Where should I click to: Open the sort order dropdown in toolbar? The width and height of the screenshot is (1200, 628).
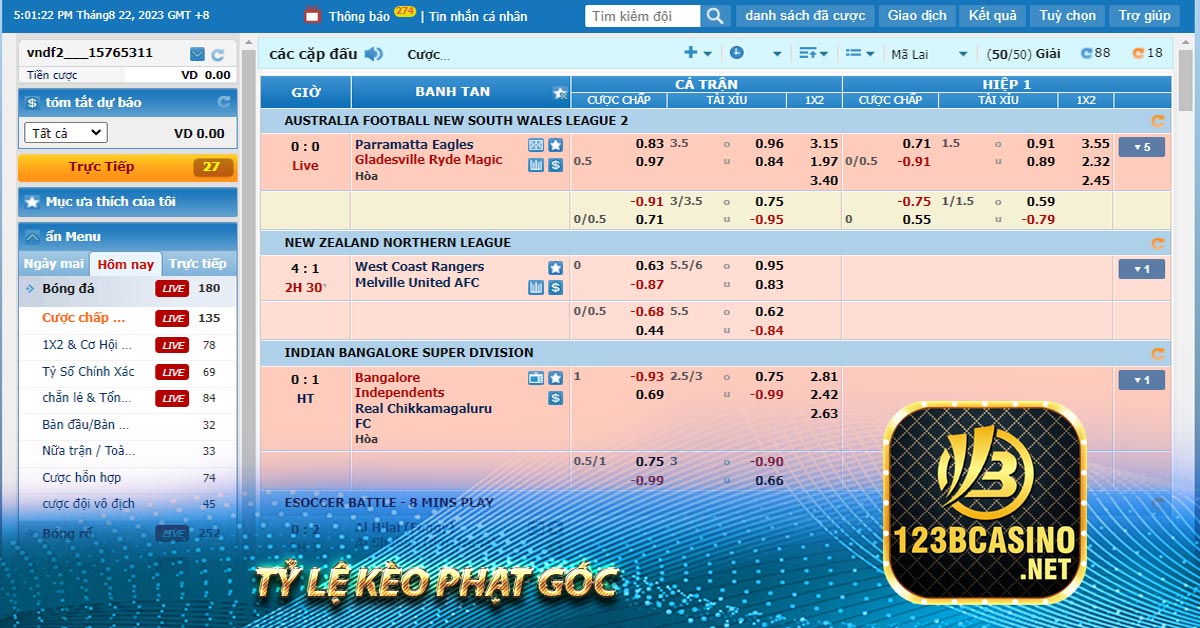click(814, 54)
